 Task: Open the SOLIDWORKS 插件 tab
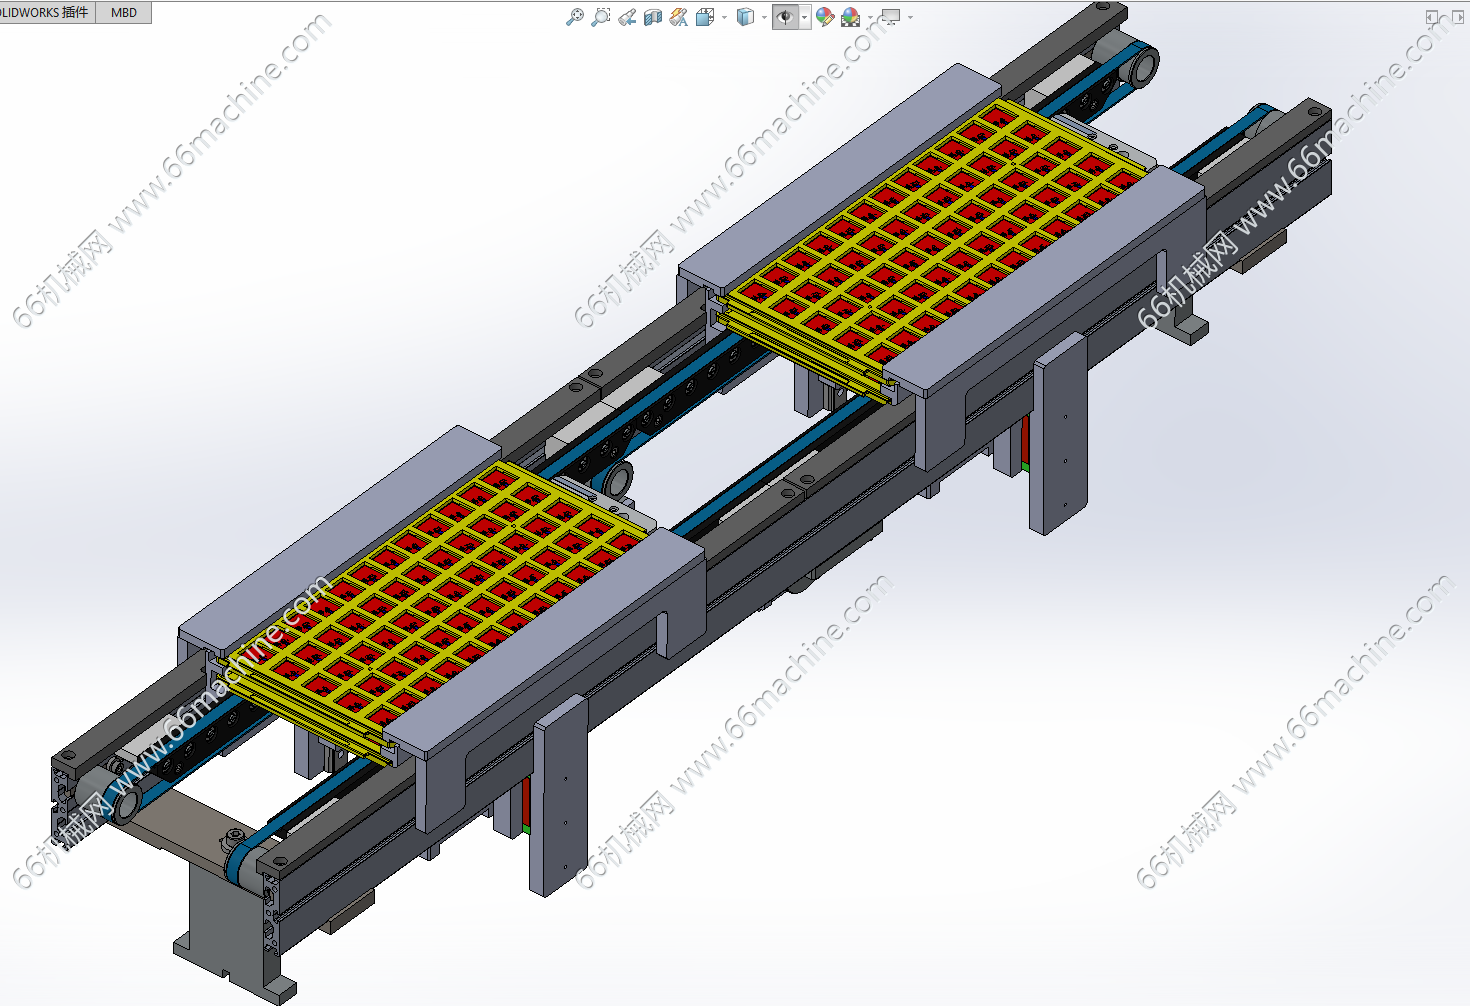coord(46,12)
